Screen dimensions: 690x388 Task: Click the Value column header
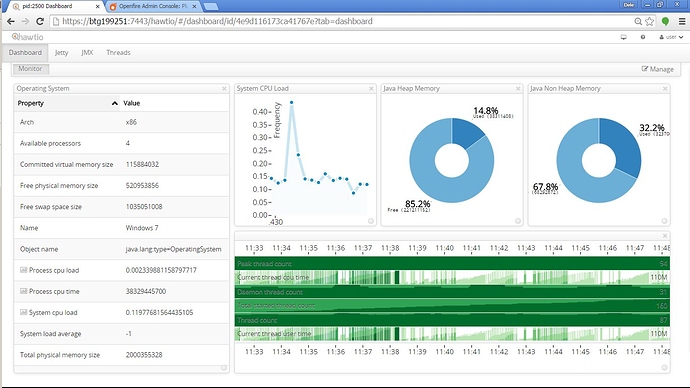click(174, 103)
